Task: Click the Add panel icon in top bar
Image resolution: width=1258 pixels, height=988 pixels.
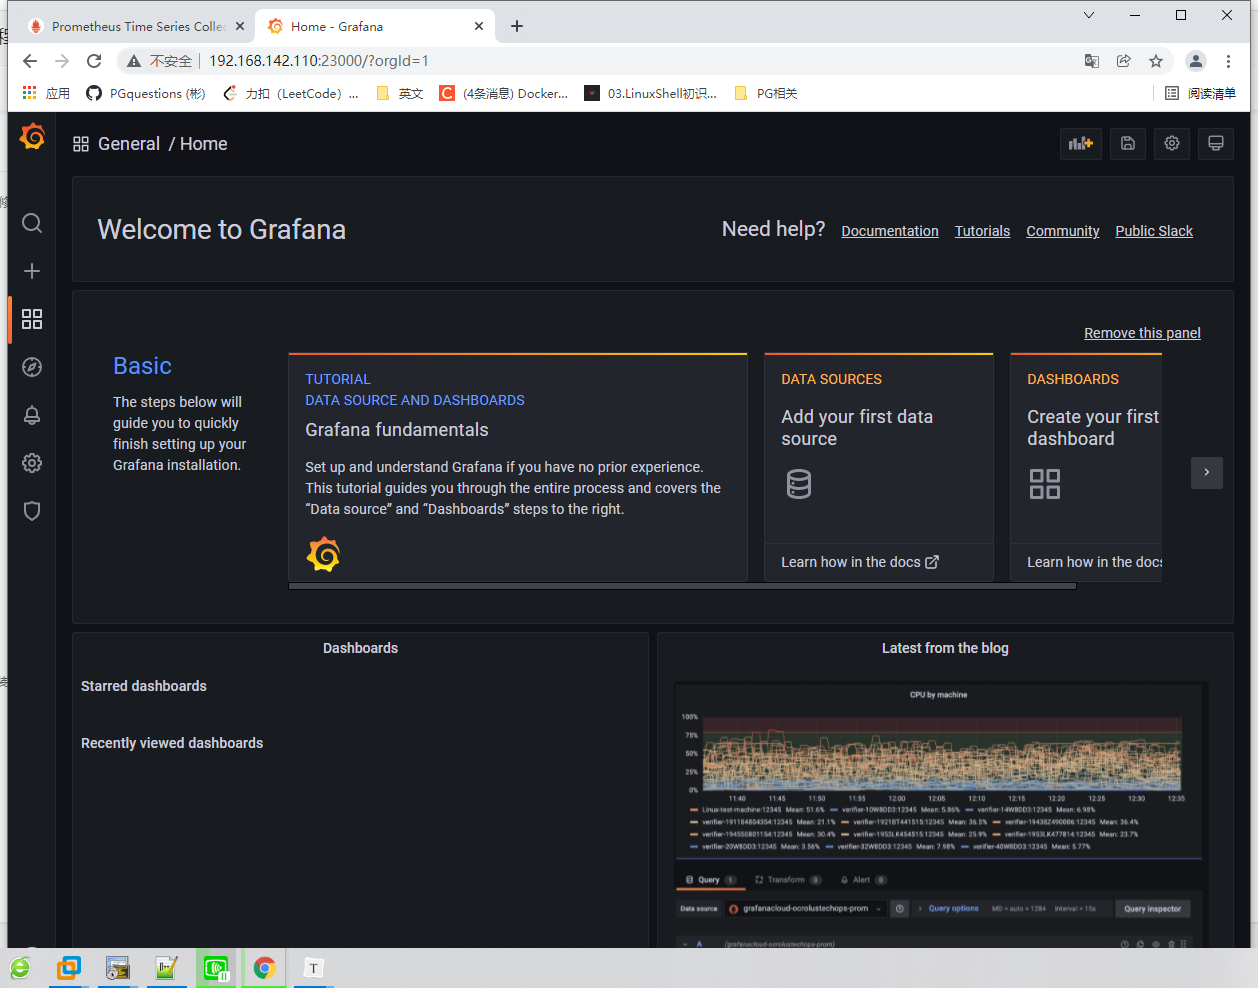Action: [1081, 144]
